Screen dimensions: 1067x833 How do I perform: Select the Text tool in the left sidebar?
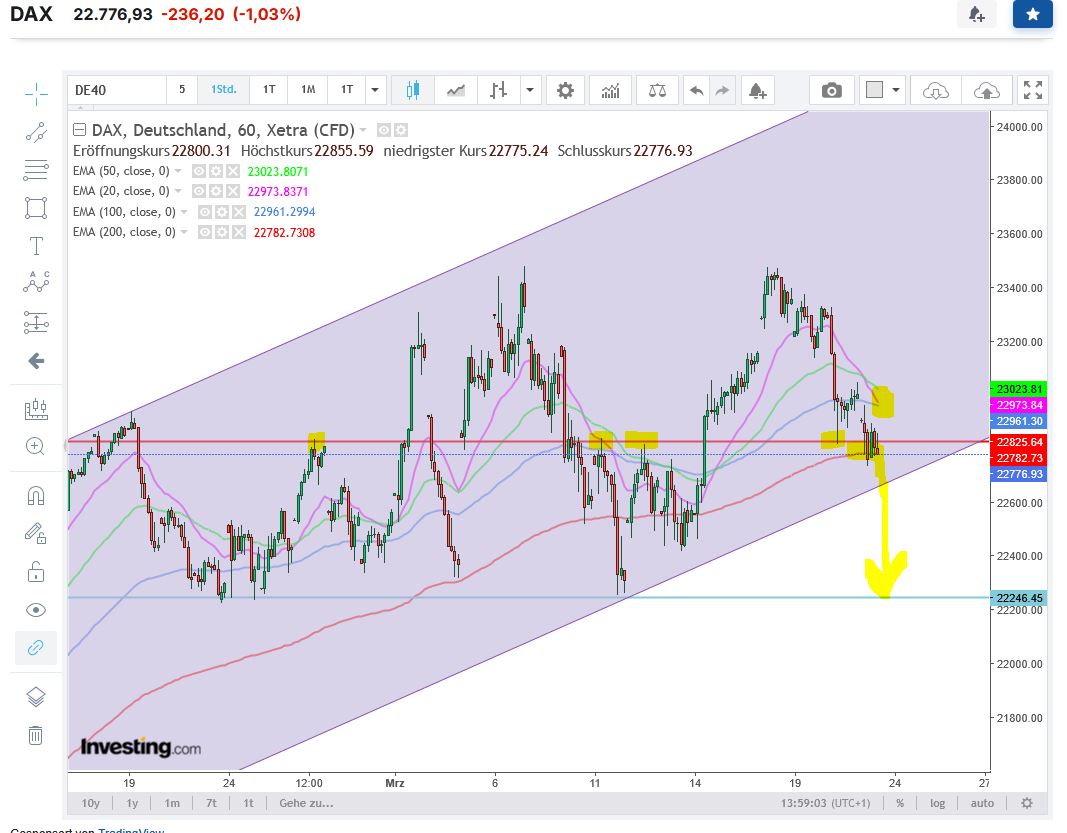pyautogui.click(x=36, y=245)
